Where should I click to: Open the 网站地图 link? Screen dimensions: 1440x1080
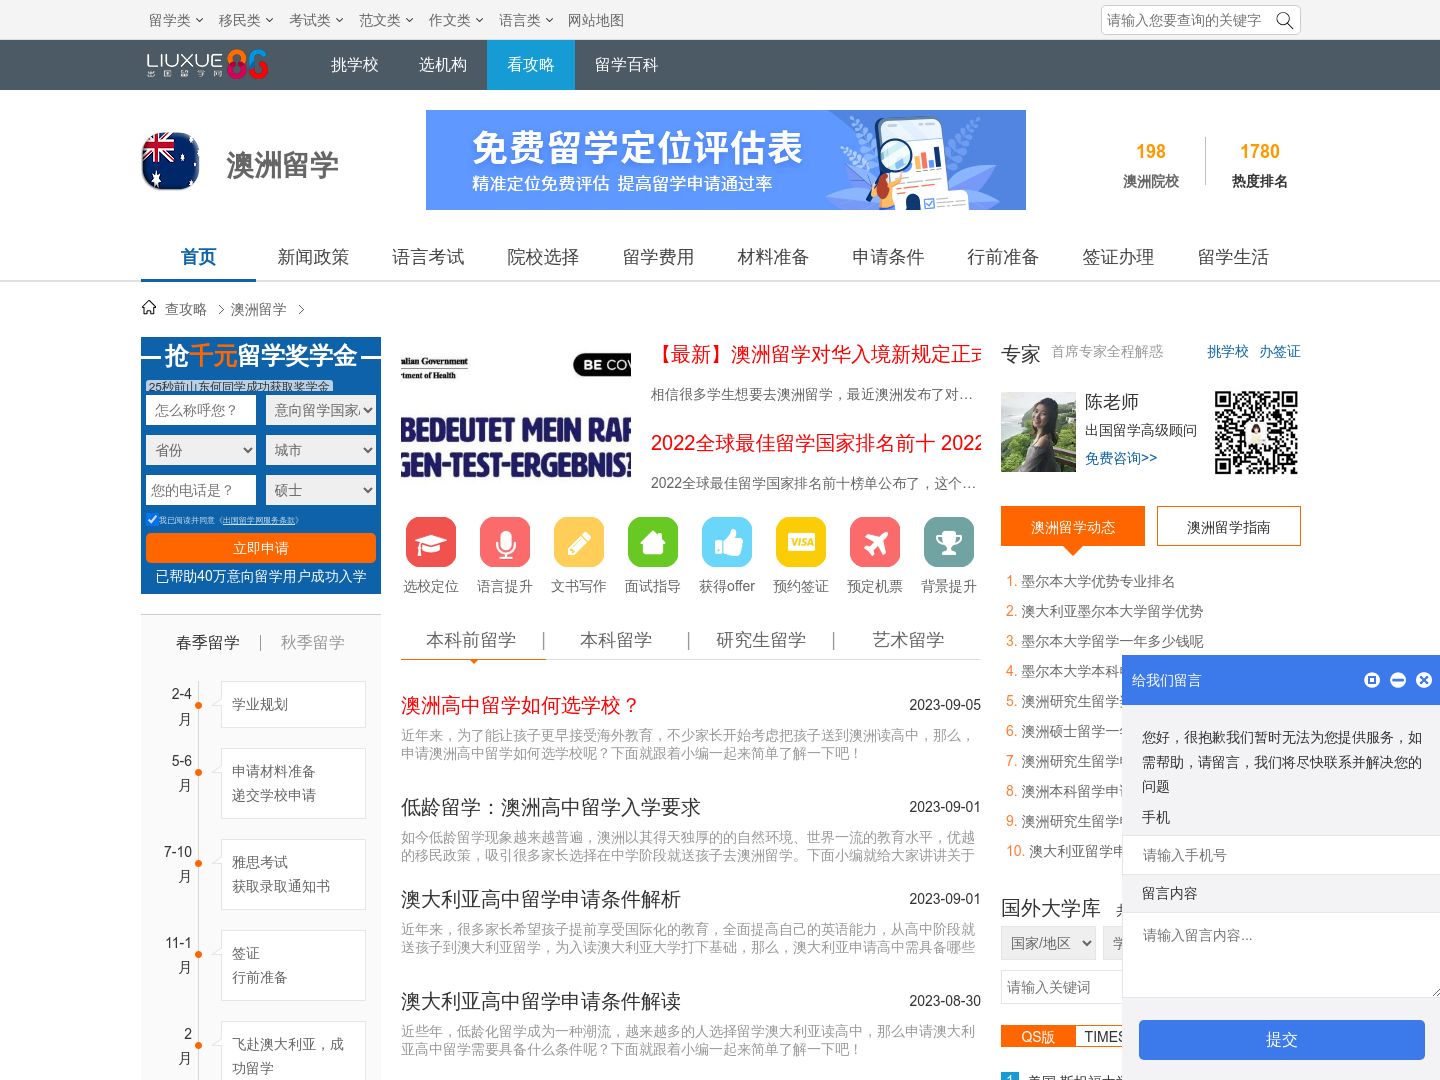[596, 20]
